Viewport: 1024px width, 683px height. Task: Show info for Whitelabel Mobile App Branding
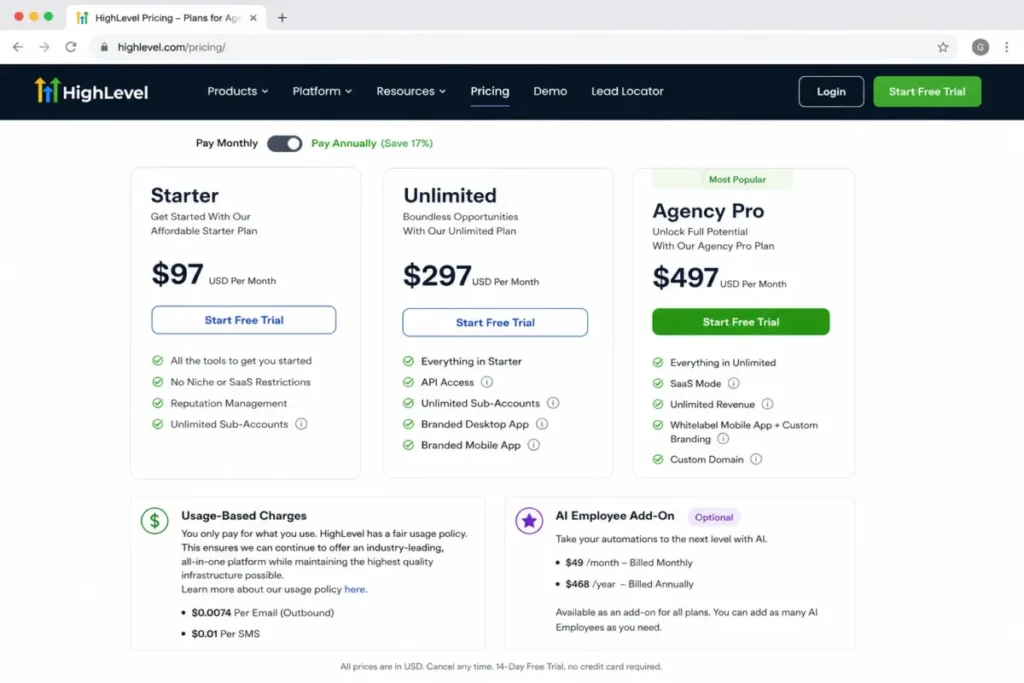point(723,439)
